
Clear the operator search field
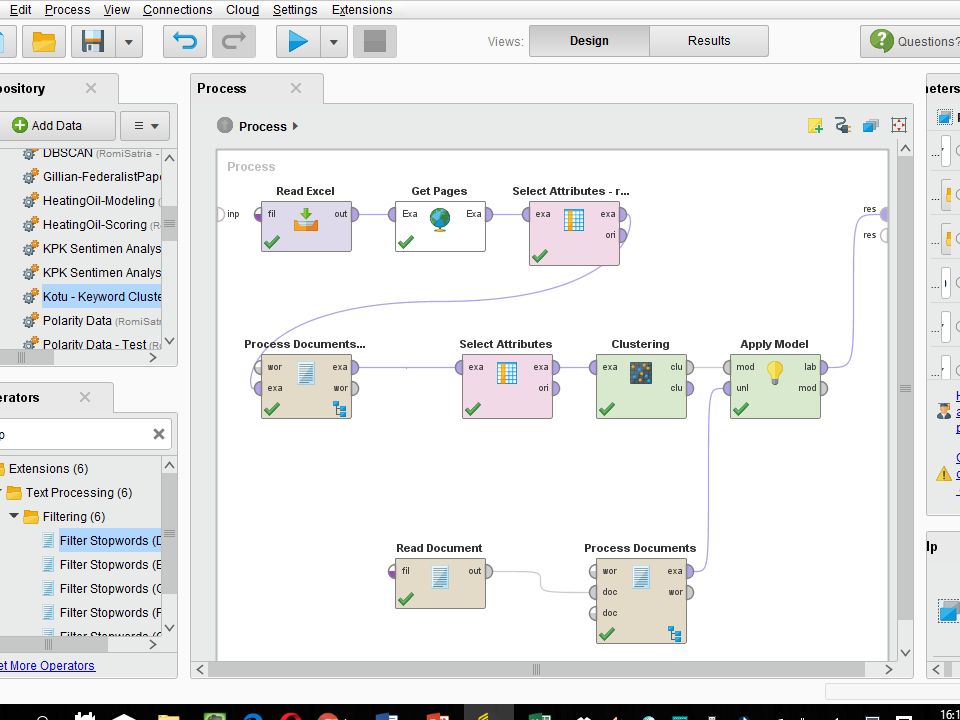click(159, 434)
